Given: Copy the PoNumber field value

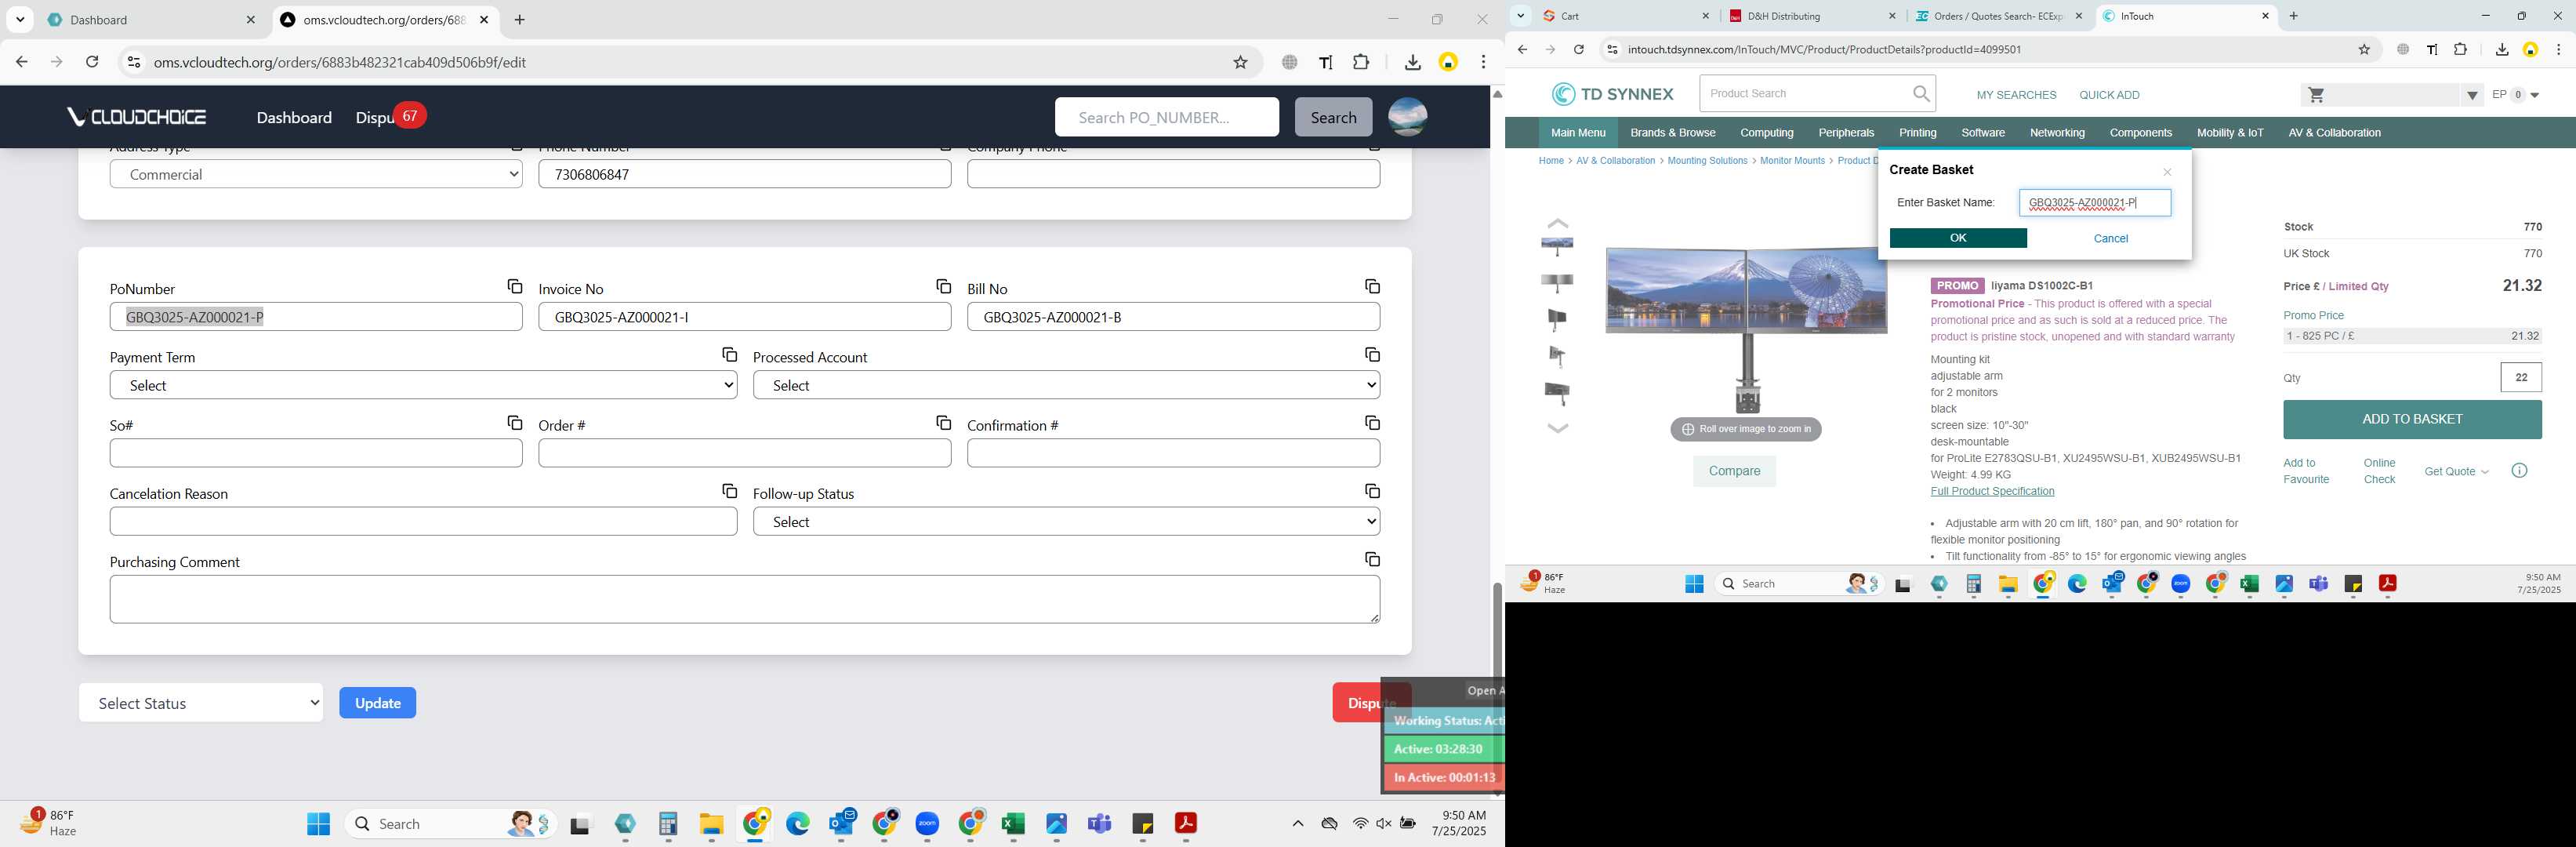Looking at the screenshot, I should pyautogui.click(x=514, y=287).
